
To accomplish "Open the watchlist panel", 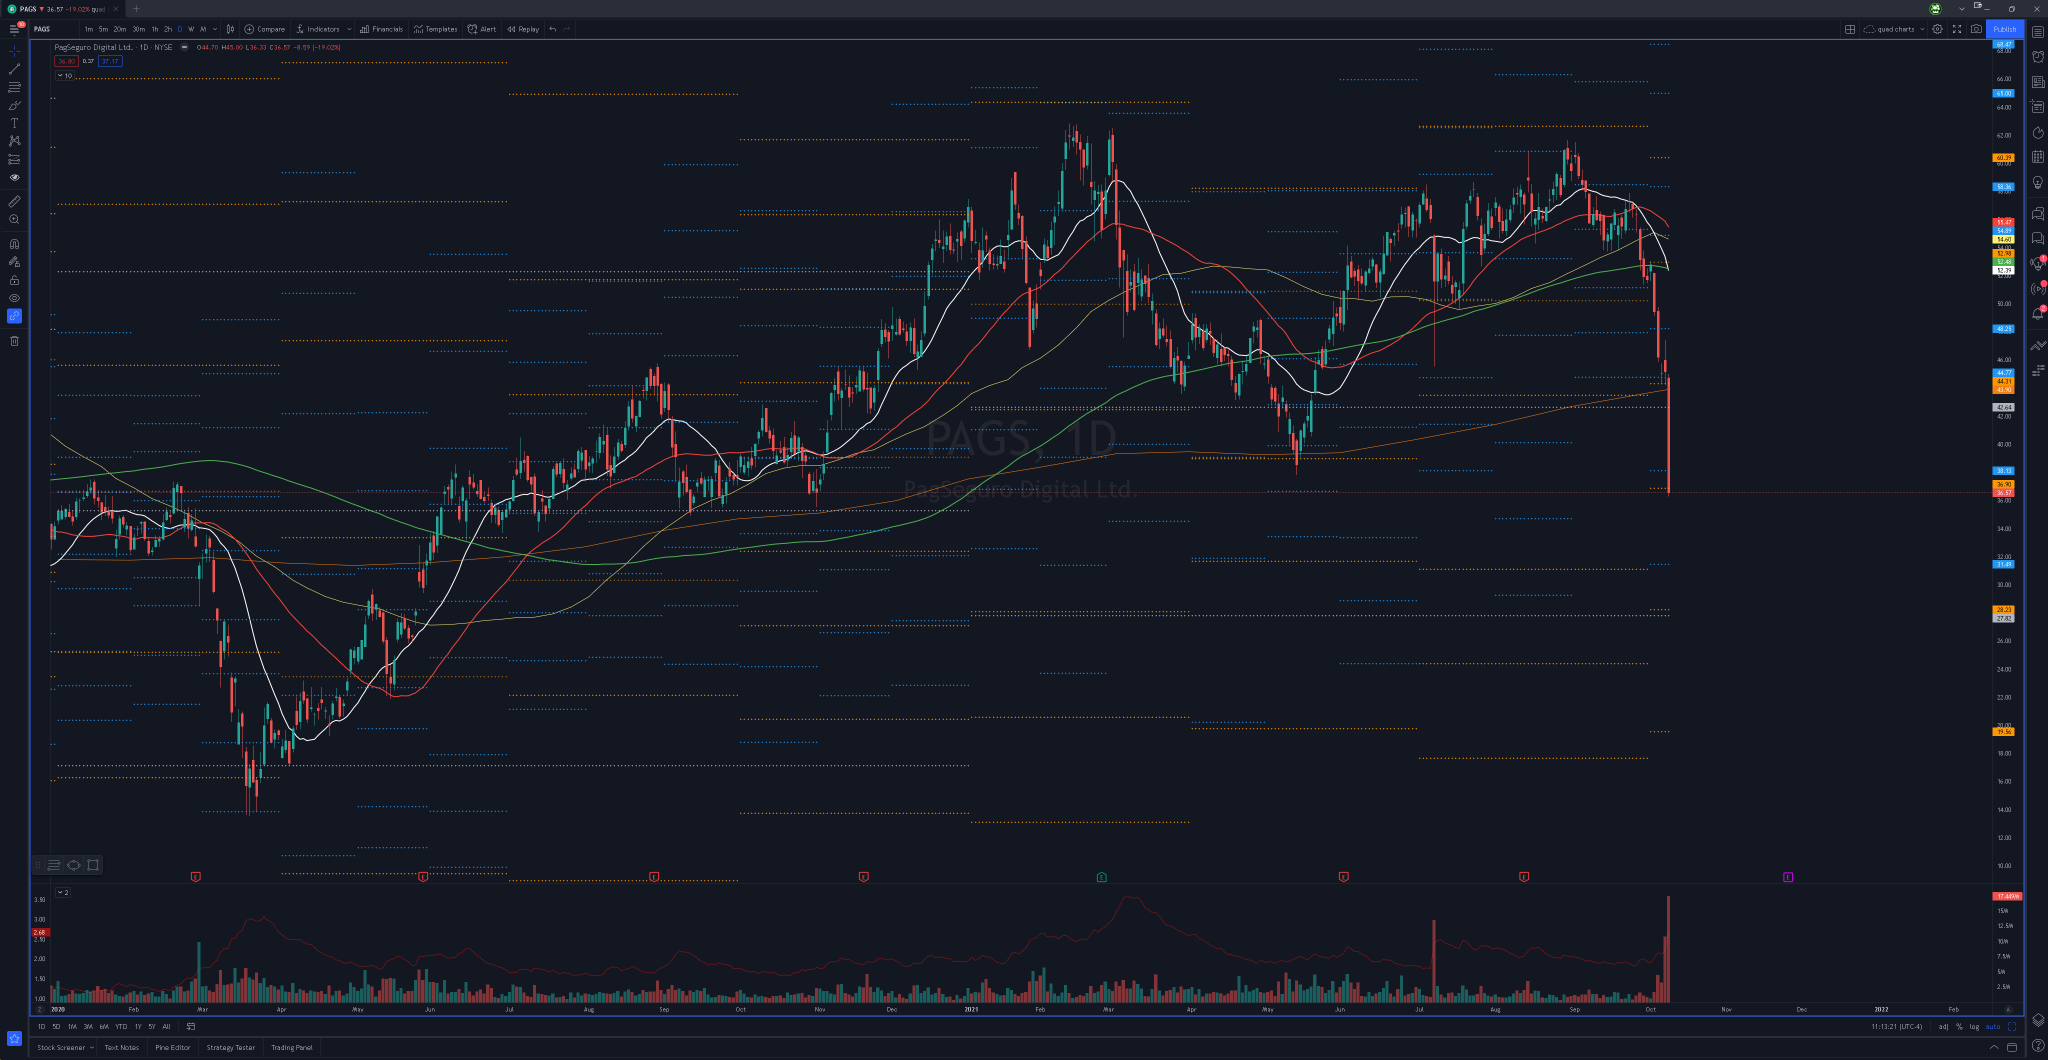I will click(2038, 32).
